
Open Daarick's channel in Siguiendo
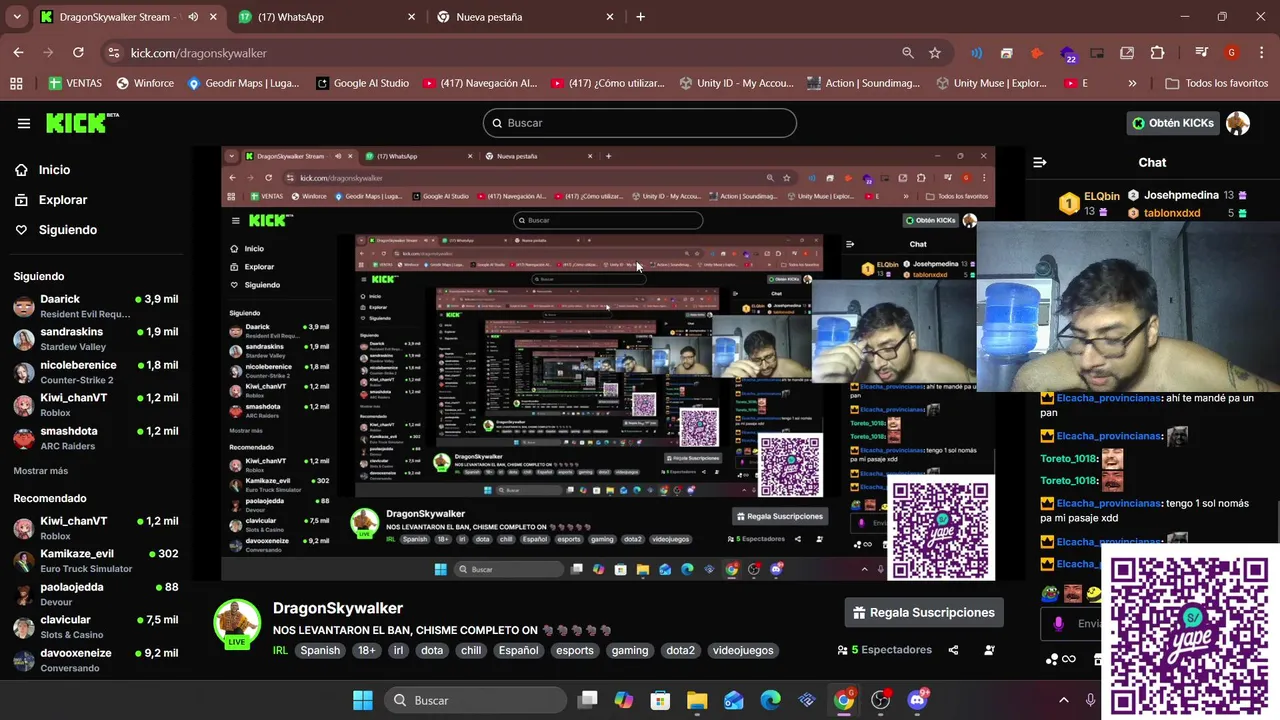click(95, 306)
